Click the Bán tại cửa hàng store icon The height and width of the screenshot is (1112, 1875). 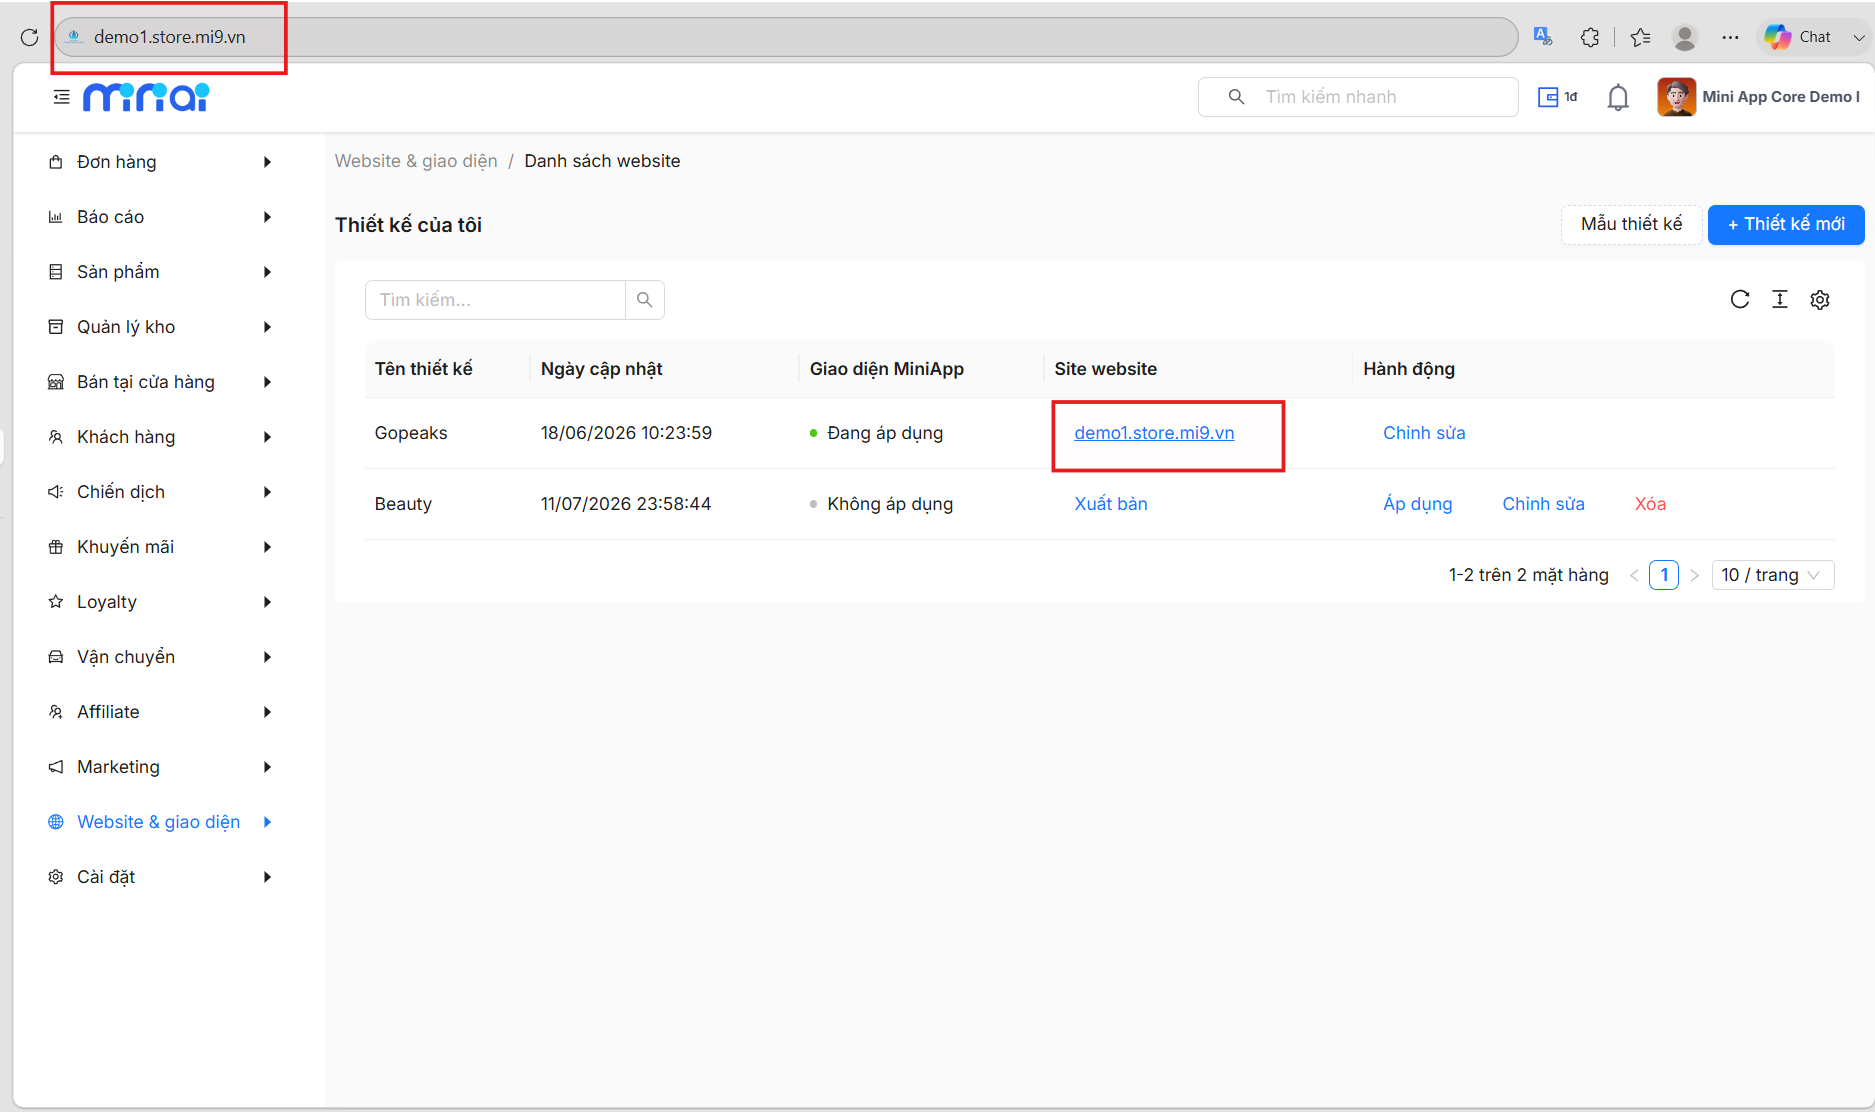[56, 382]
